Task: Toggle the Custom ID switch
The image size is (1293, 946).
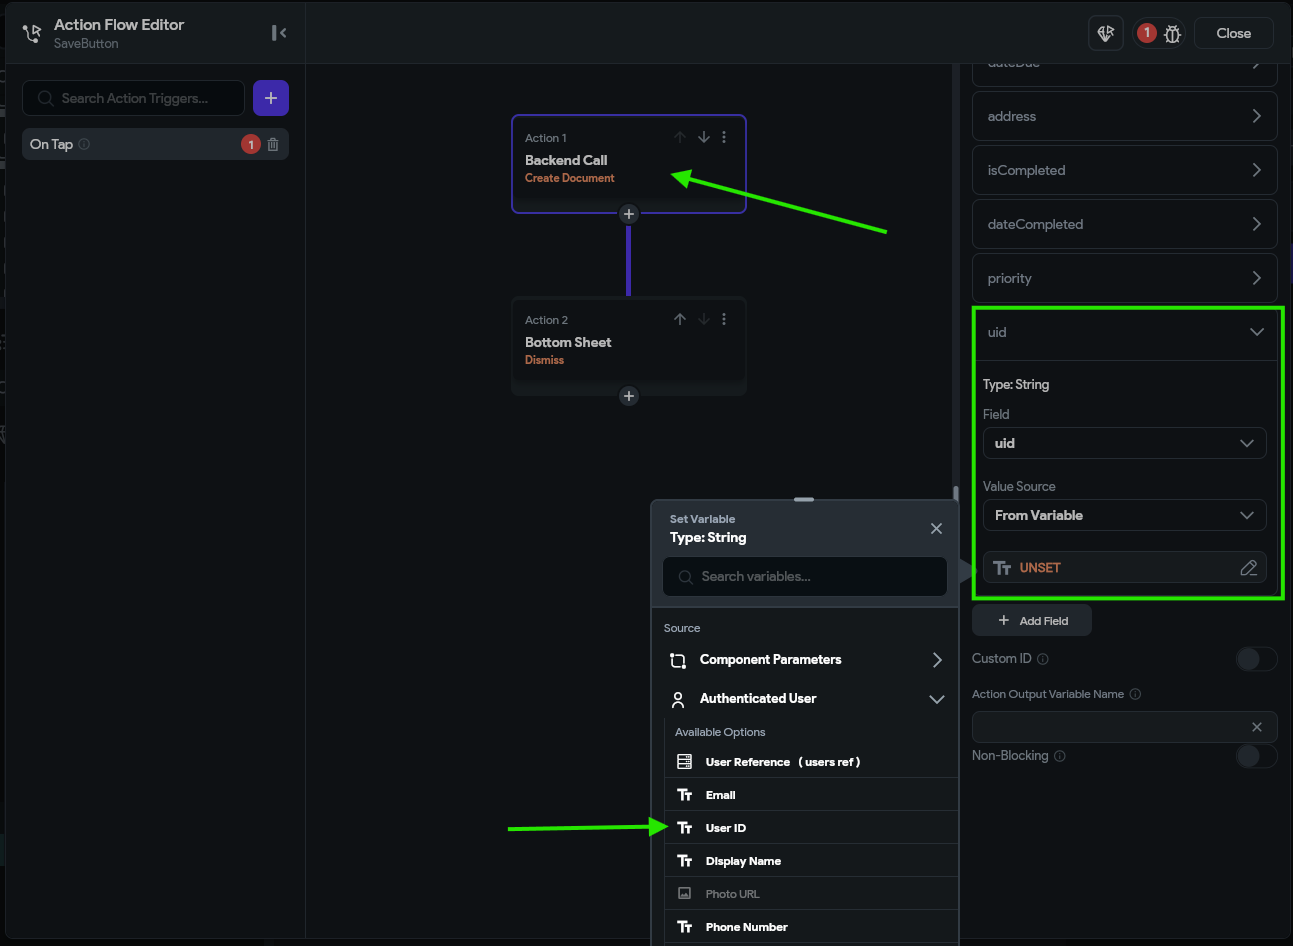Action: (x=1257, y=659)
